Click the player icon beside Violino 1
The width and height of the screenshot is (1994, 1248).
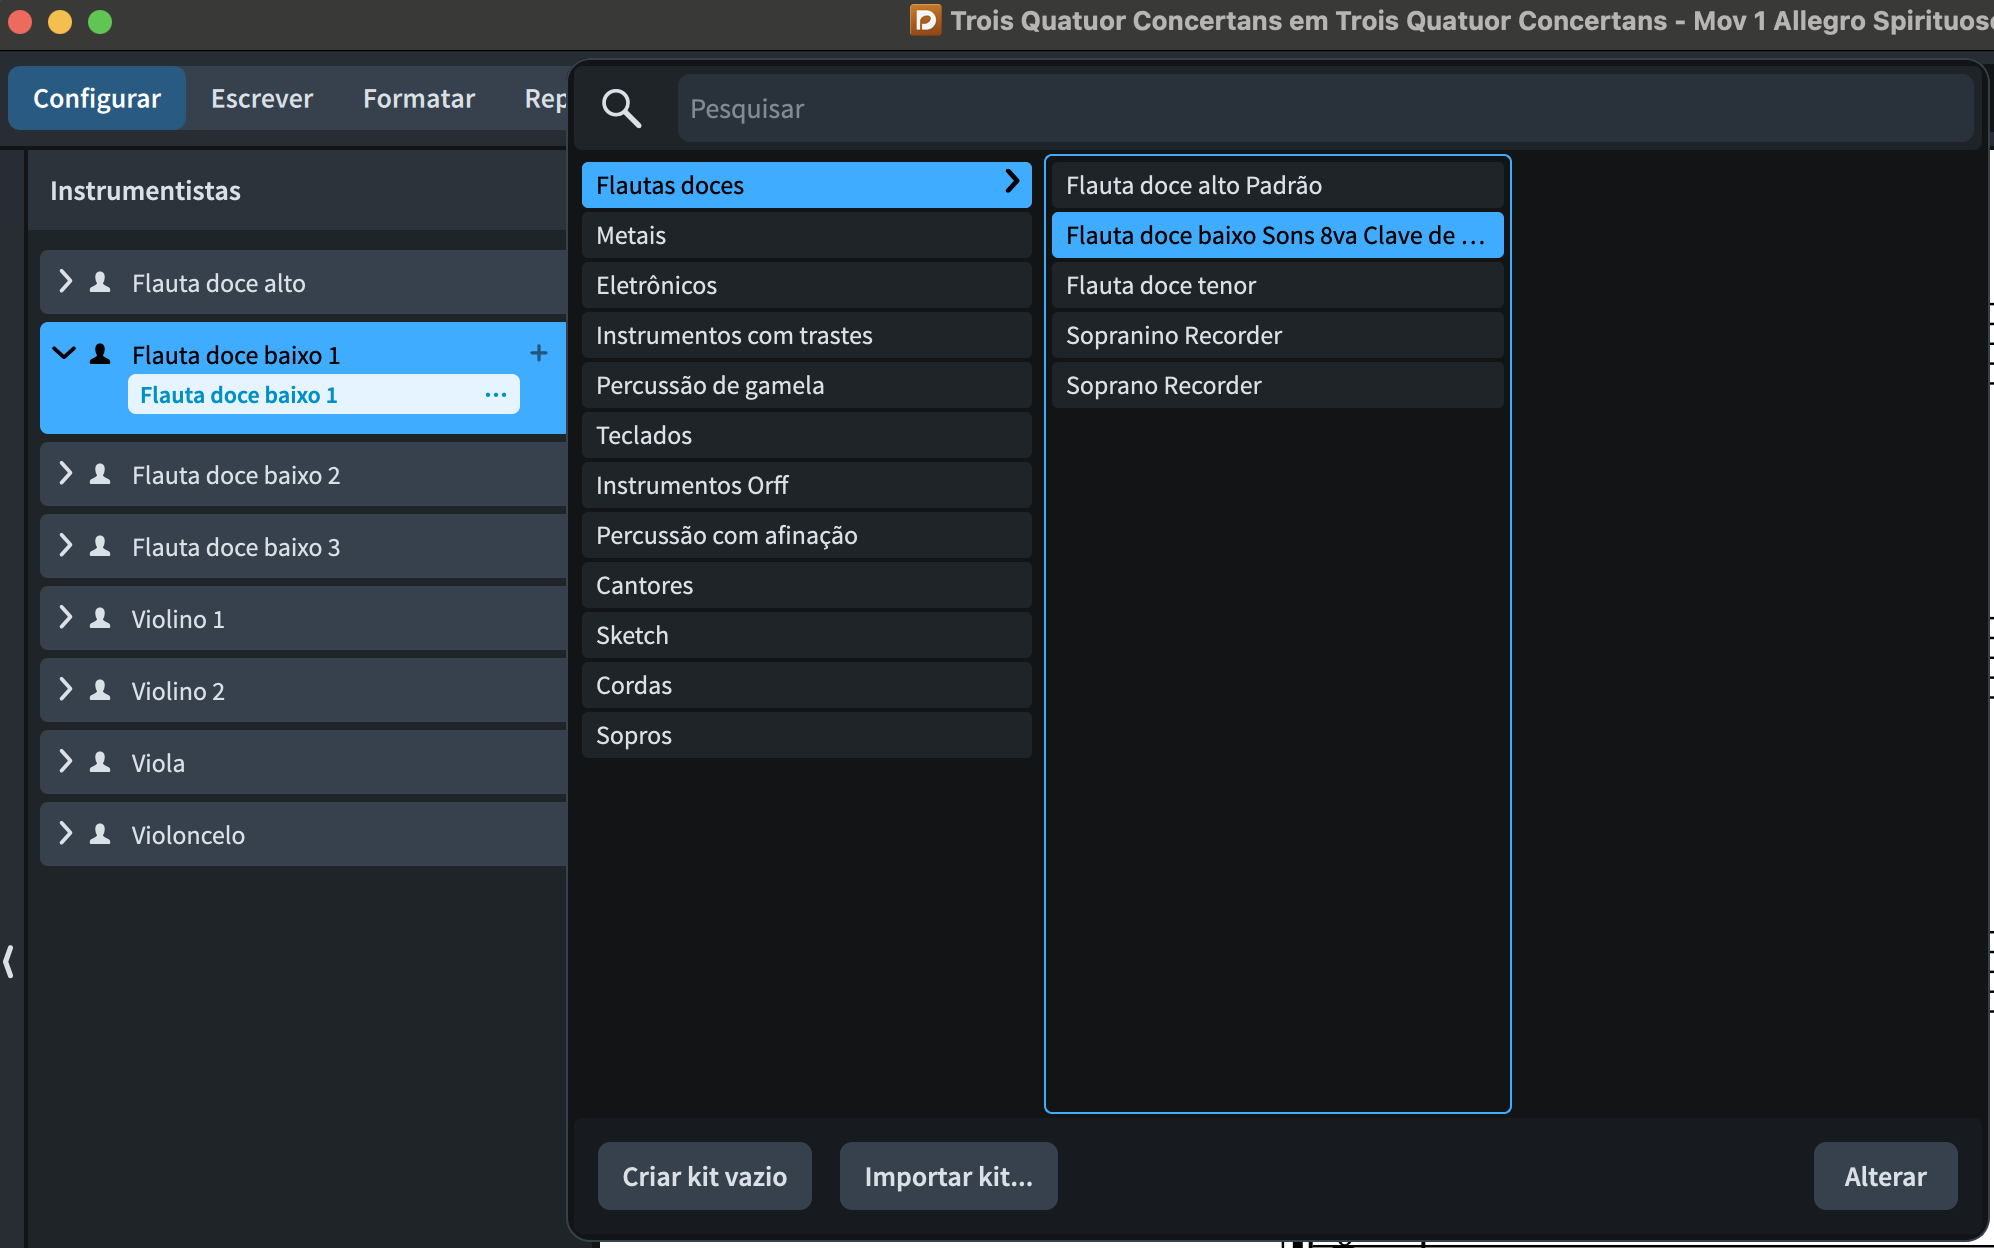(100, 619)
